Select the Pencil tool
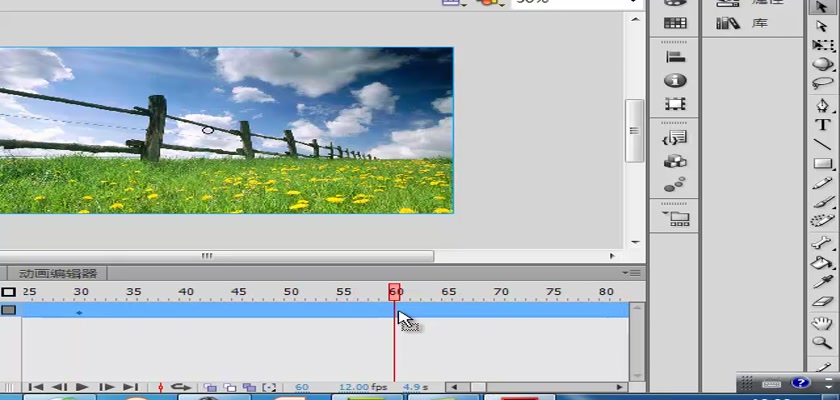The image size is (840, 400). point(822,183)
